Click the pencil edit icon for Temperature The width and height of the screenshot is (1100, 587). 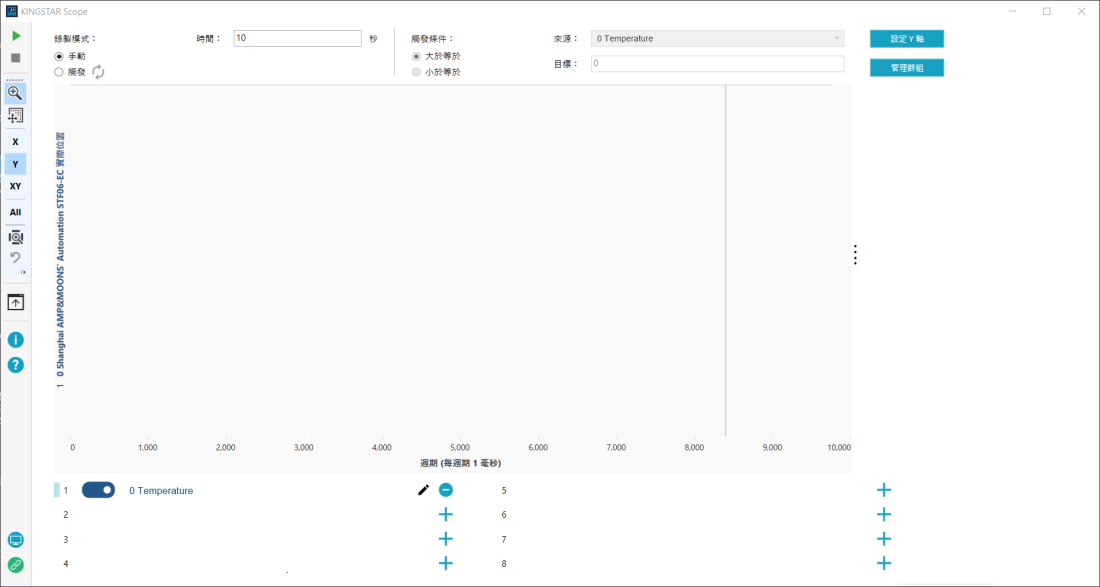pyautogui.click(x=423, y=490)
